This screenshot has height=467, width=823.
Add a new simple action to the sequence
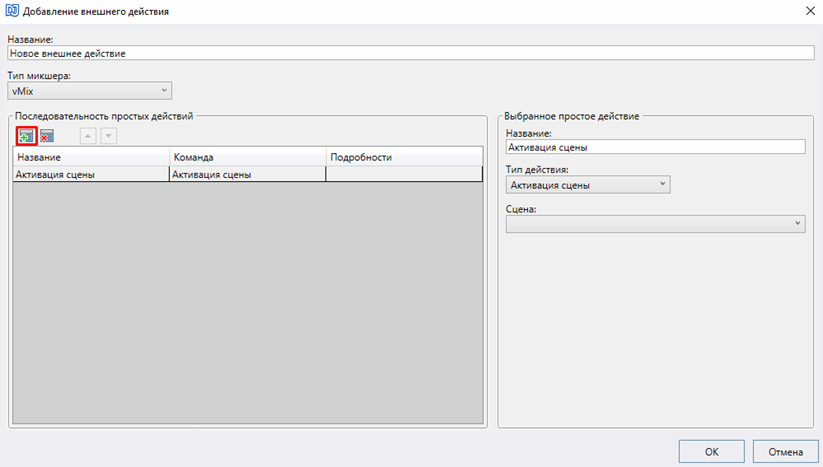(26, 136)
